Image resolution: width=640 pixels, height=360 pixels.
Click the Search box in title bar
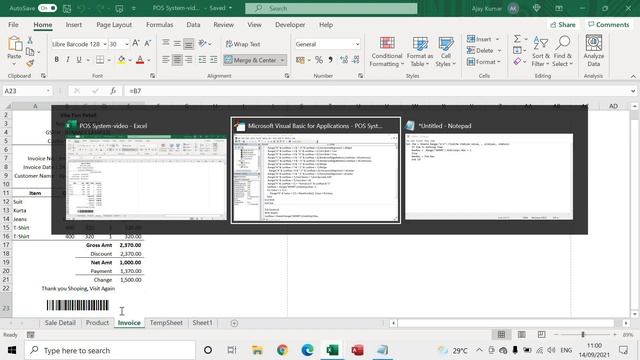(x=331, y=8)
